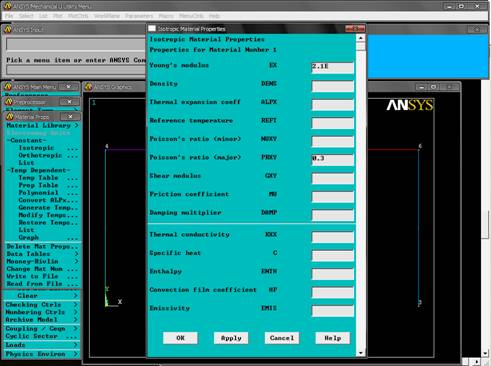Expand the Loads submenu
The image size is (491, 366).
(42, 345)
